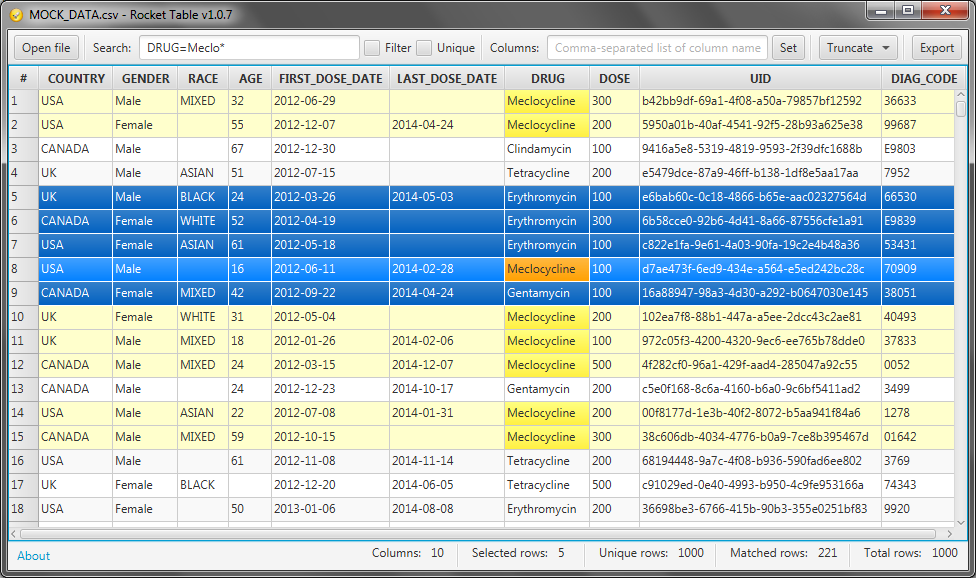The width and height of the screenshot is (976, 578).
Task: Open the About link
Action: (33, 555)
